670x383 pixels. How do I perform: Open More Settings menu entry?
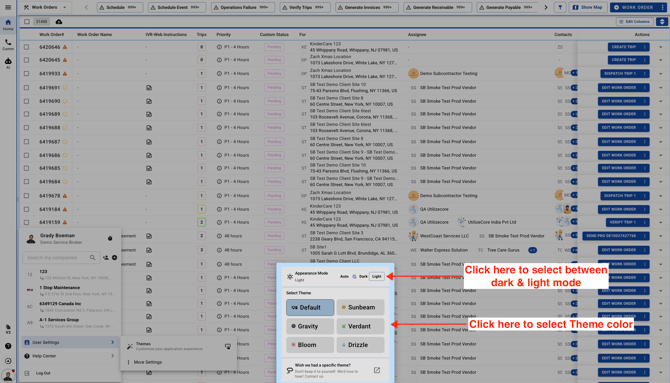tap(147, 362)
